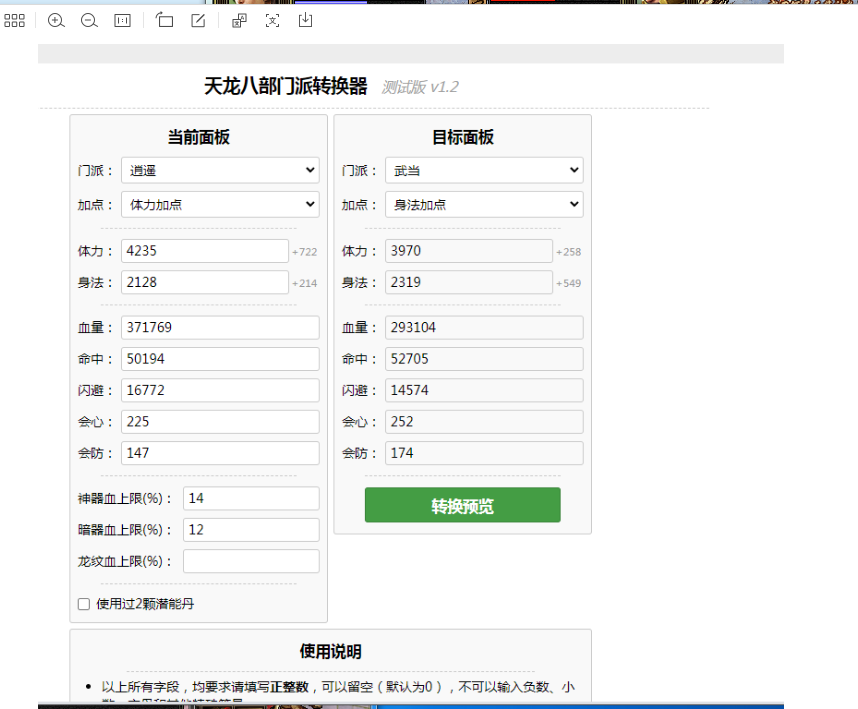Click target 体力 field showing 3970

[469, 251]
